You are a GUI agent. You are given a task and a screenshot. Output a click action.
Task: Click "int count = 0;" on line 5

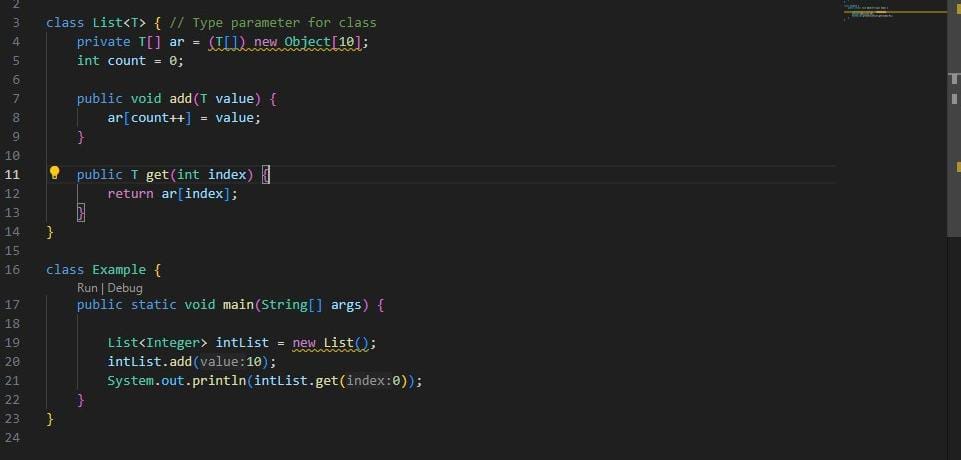131,61
